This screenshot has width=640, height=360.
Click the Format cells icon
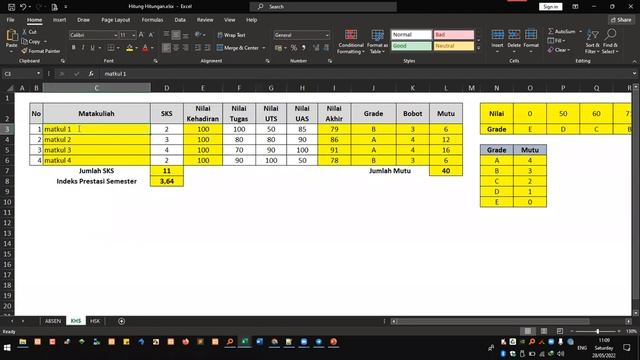click(x=531, y=35)
